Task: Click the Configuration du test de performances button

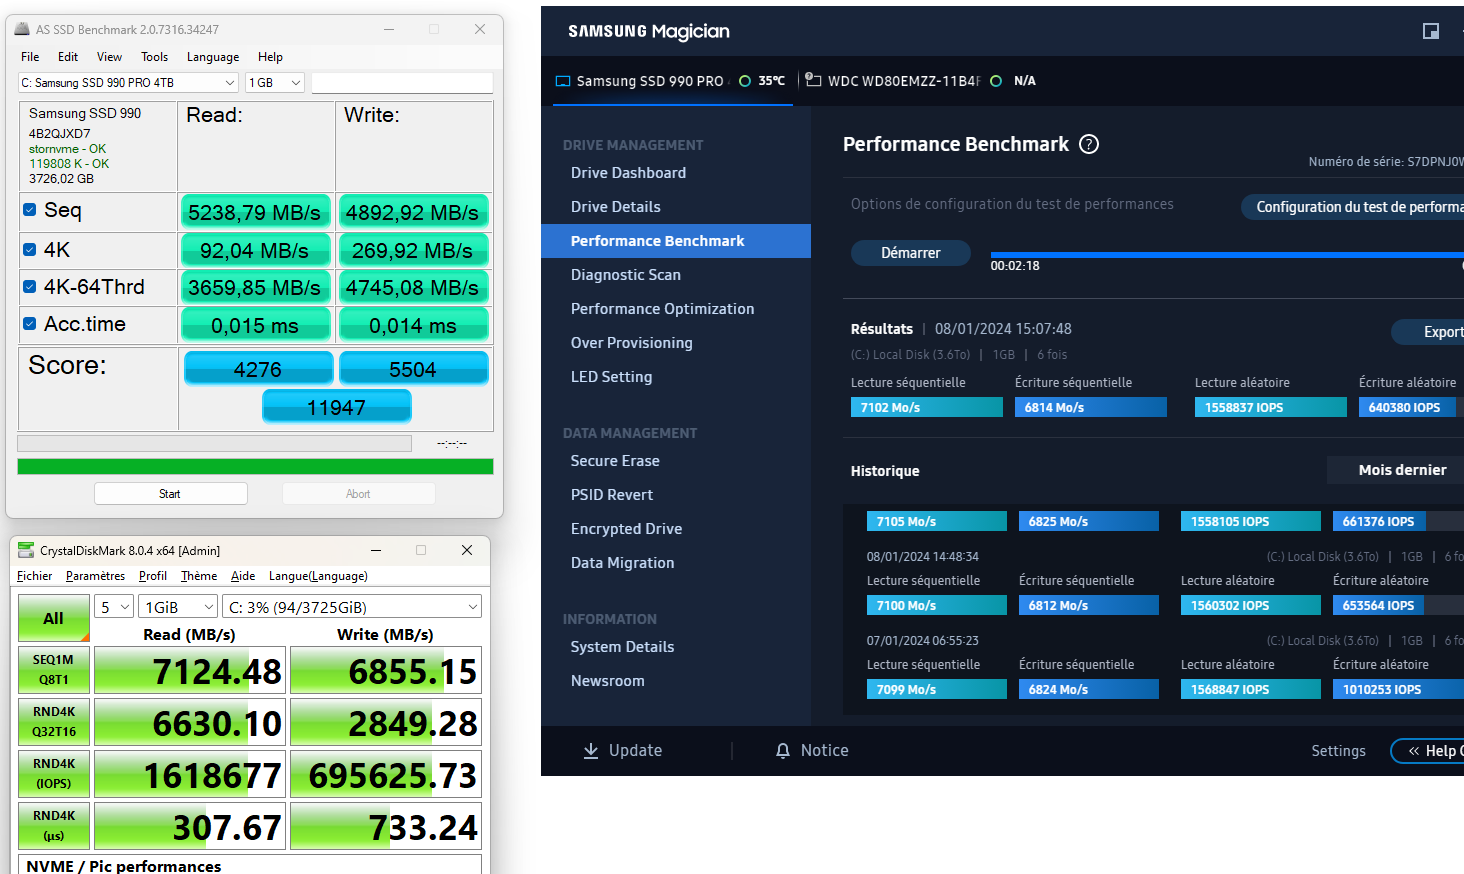Action: point(1353,207)
